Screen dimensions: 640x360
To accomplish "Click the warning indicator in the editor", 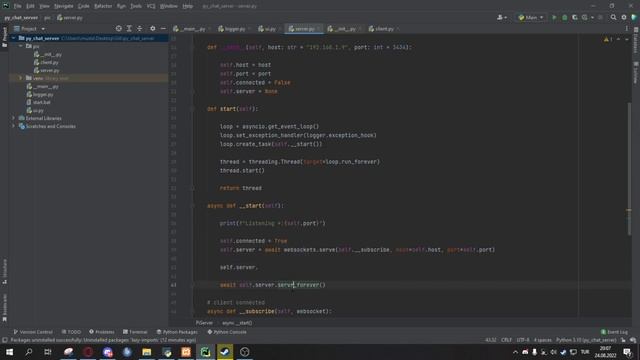I will point(608,40).
